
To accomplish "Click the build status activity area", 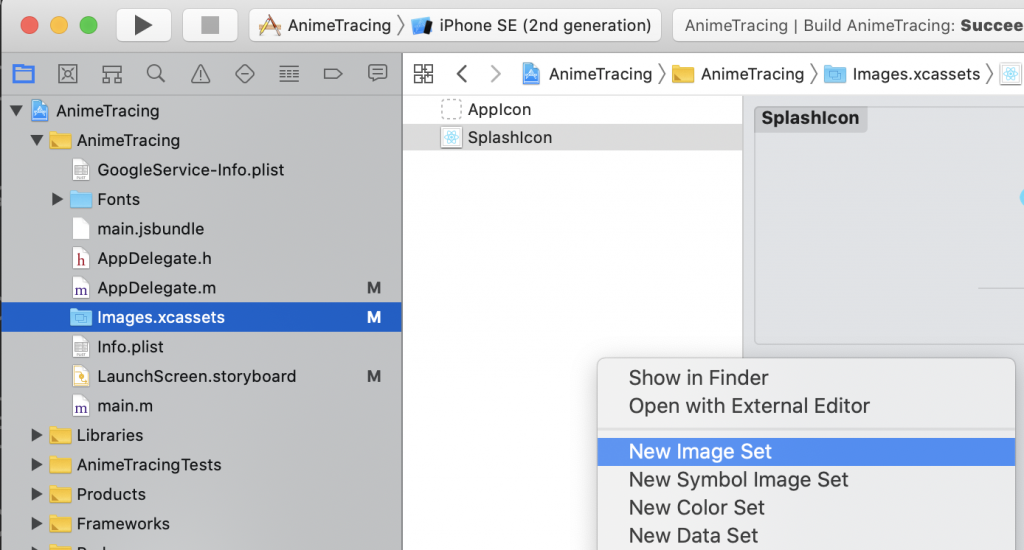I will coord(848,25).
